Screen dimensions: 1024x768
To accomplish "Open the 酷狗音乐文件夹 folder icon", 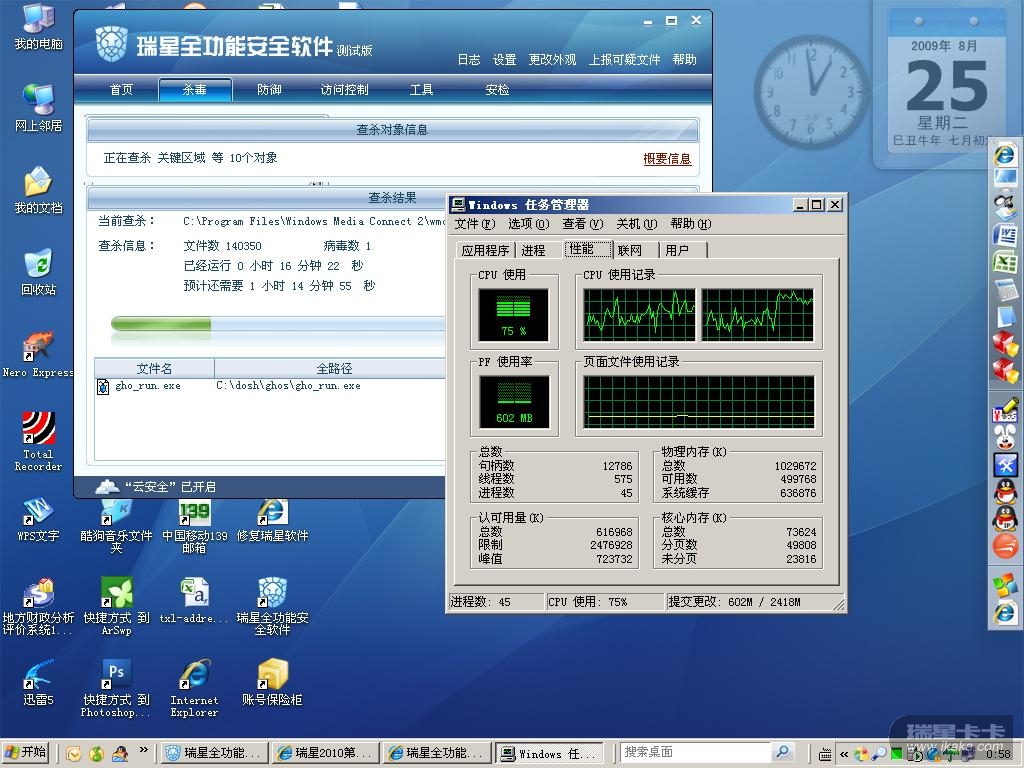I will 116,524.
